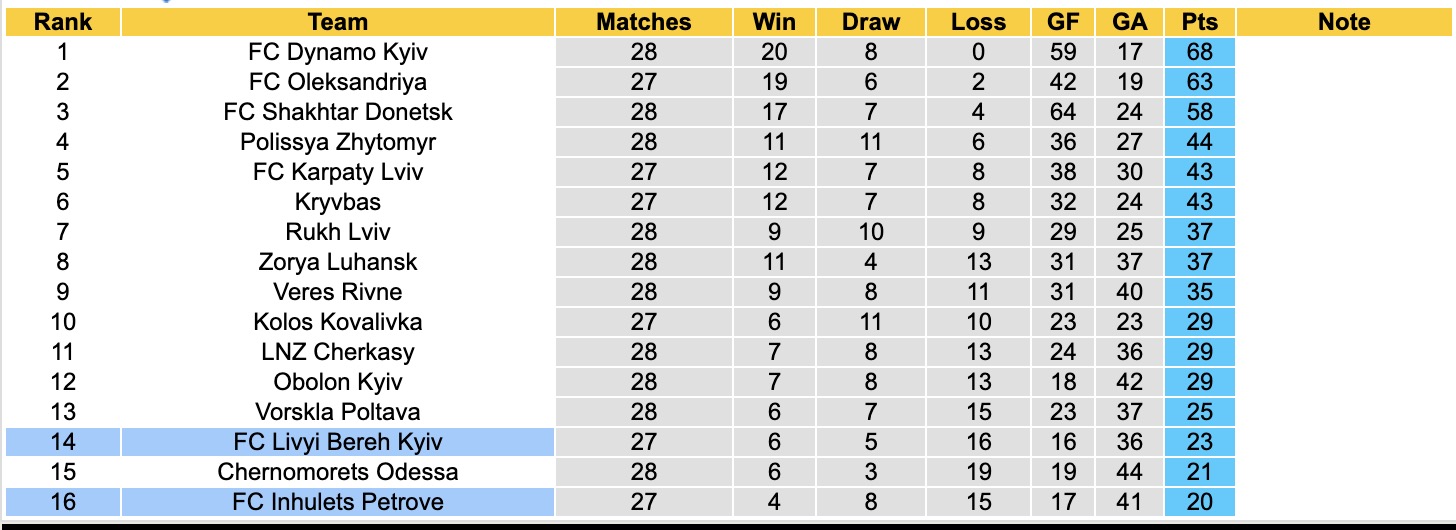Image resolution: width=1456 pixels, height=530 pixels.
Task: Click the Pts column header
Action: point(1199,22)
